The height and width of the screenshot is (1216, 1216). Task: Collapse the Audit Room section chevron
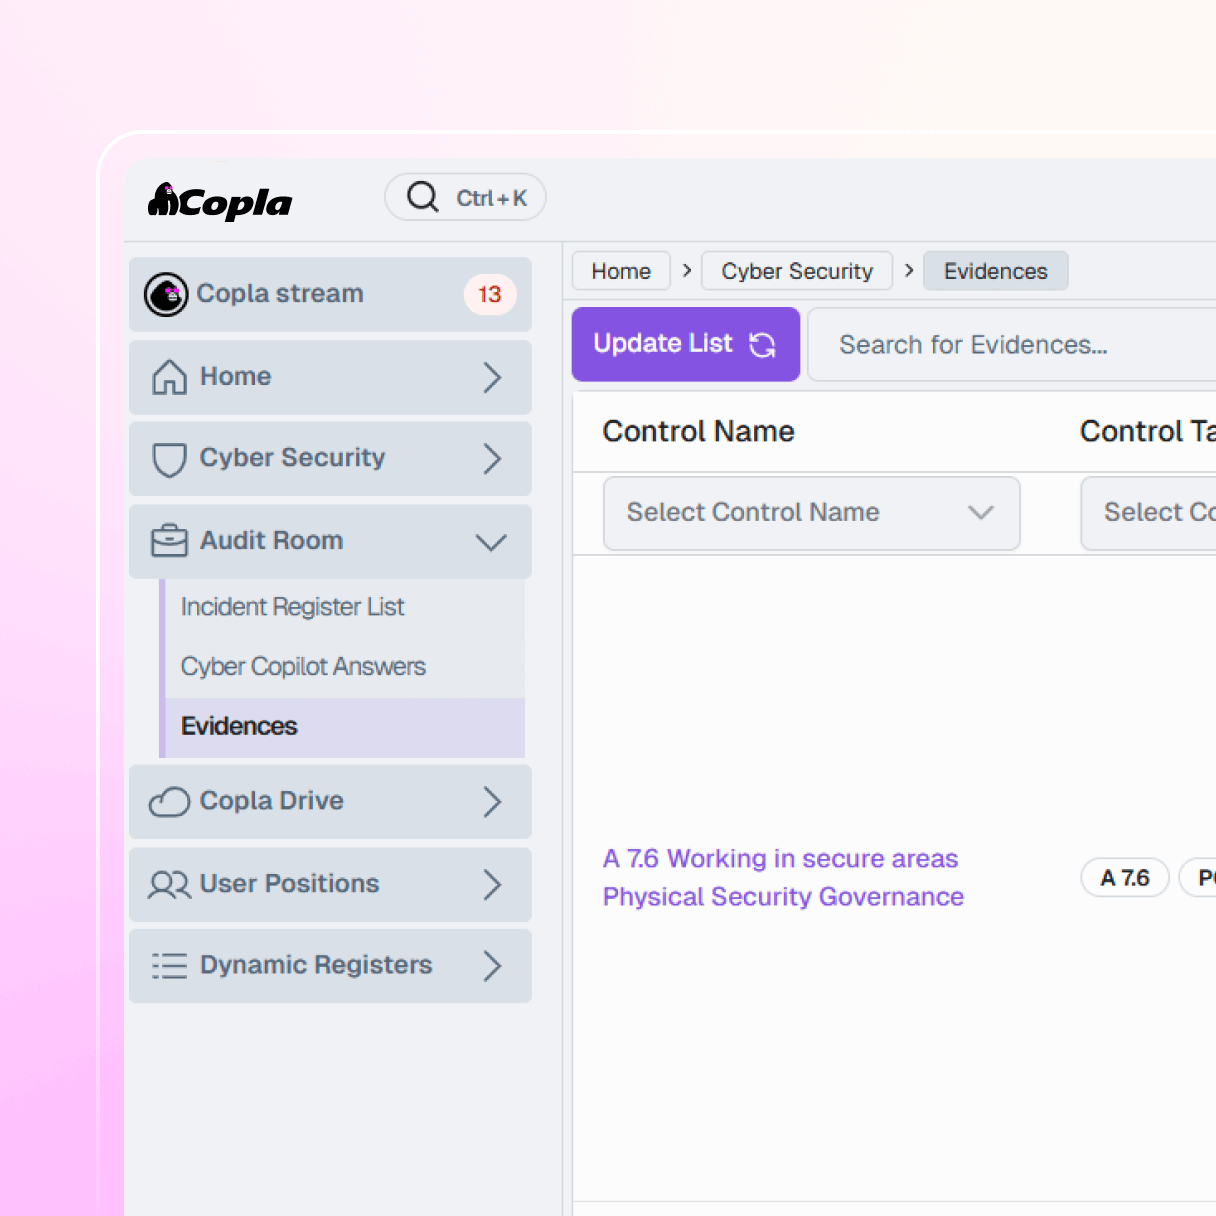(491, 542)
